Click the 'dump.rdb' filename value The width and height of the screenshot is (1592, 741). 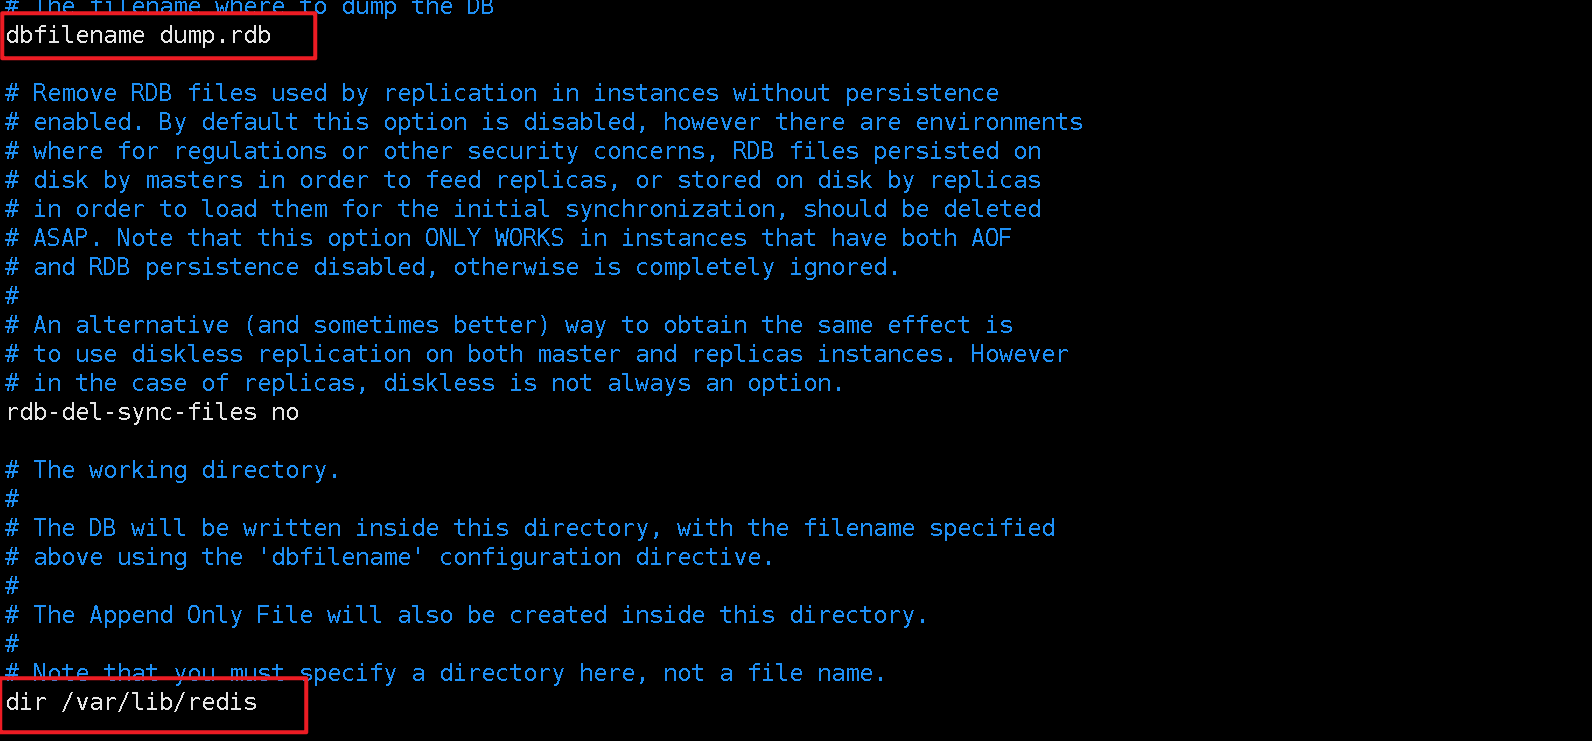pos(215,36)
